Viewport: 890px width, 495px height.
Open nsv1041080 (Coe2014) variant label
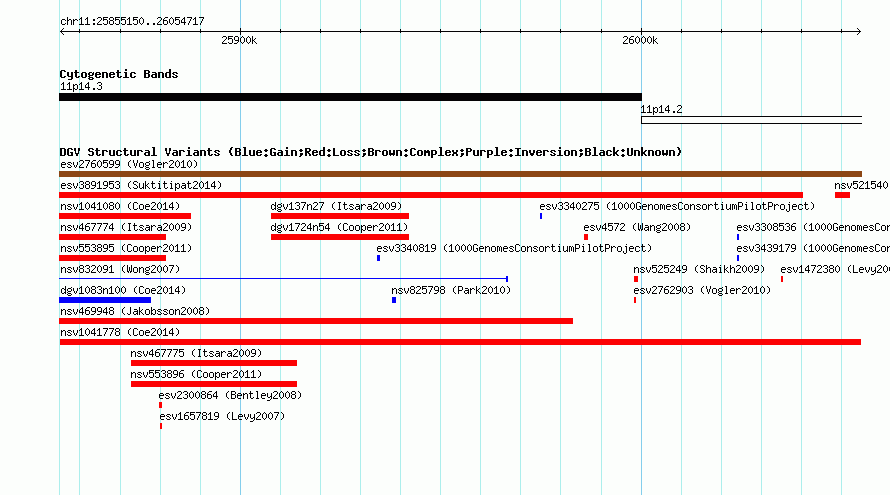[120, 207]
